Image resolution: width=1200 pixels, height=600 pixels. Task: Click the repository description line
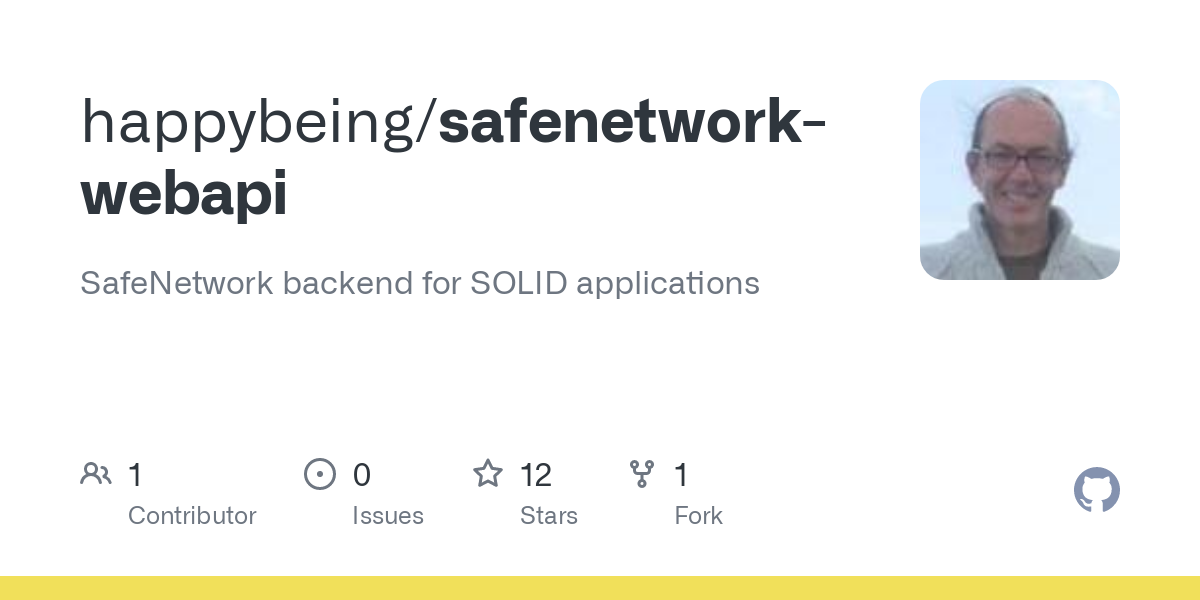point(420,284)
